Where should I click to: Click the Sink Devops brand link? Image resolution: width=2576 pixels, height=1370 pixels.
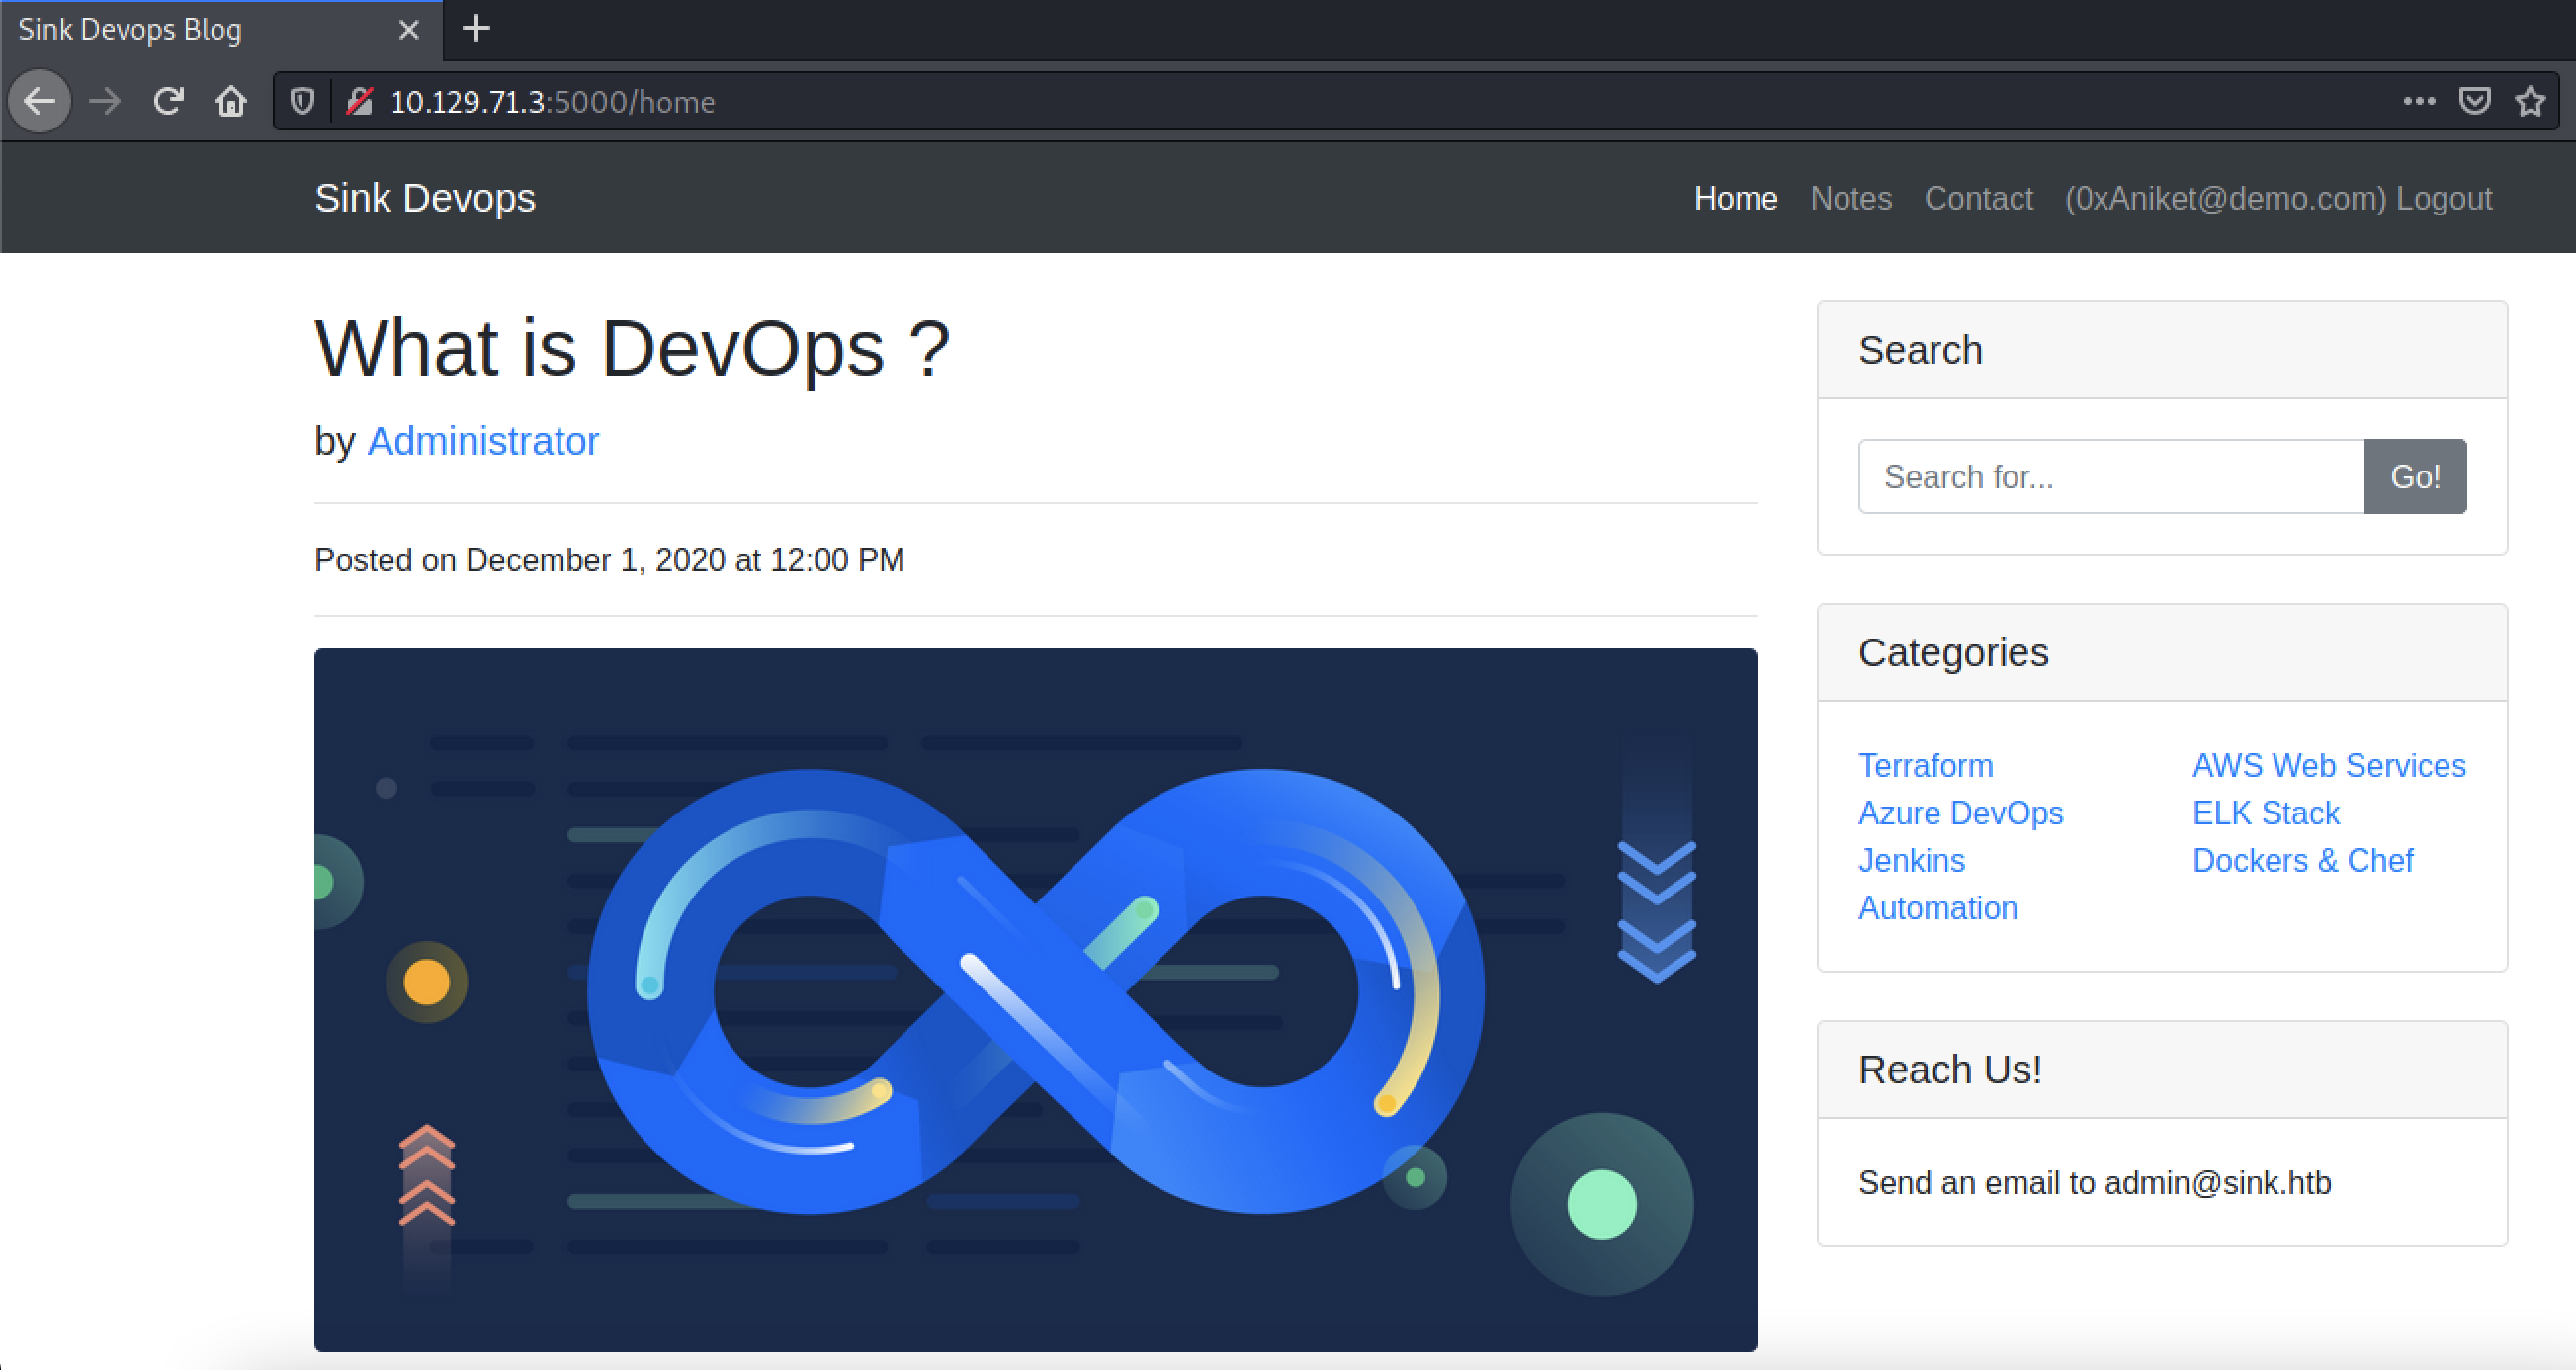pos(425,198)
